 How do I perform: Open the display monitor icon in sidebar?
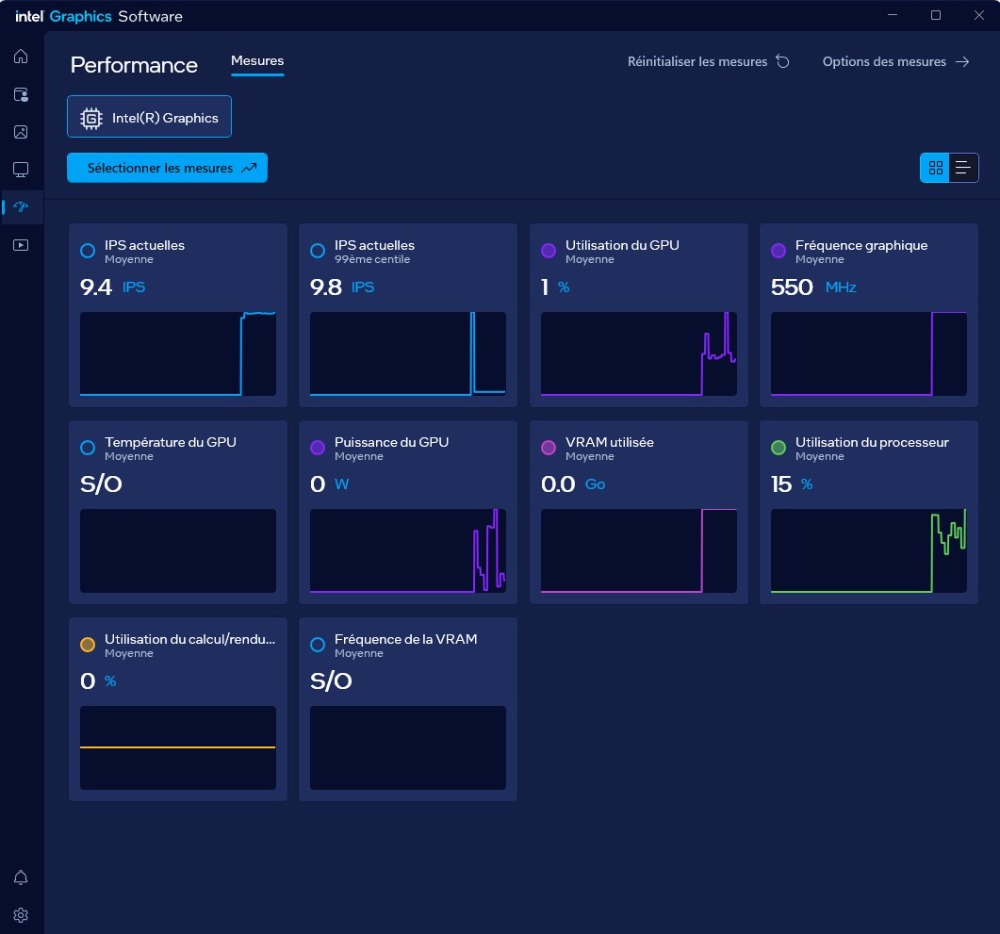click(x=21, y=170)
